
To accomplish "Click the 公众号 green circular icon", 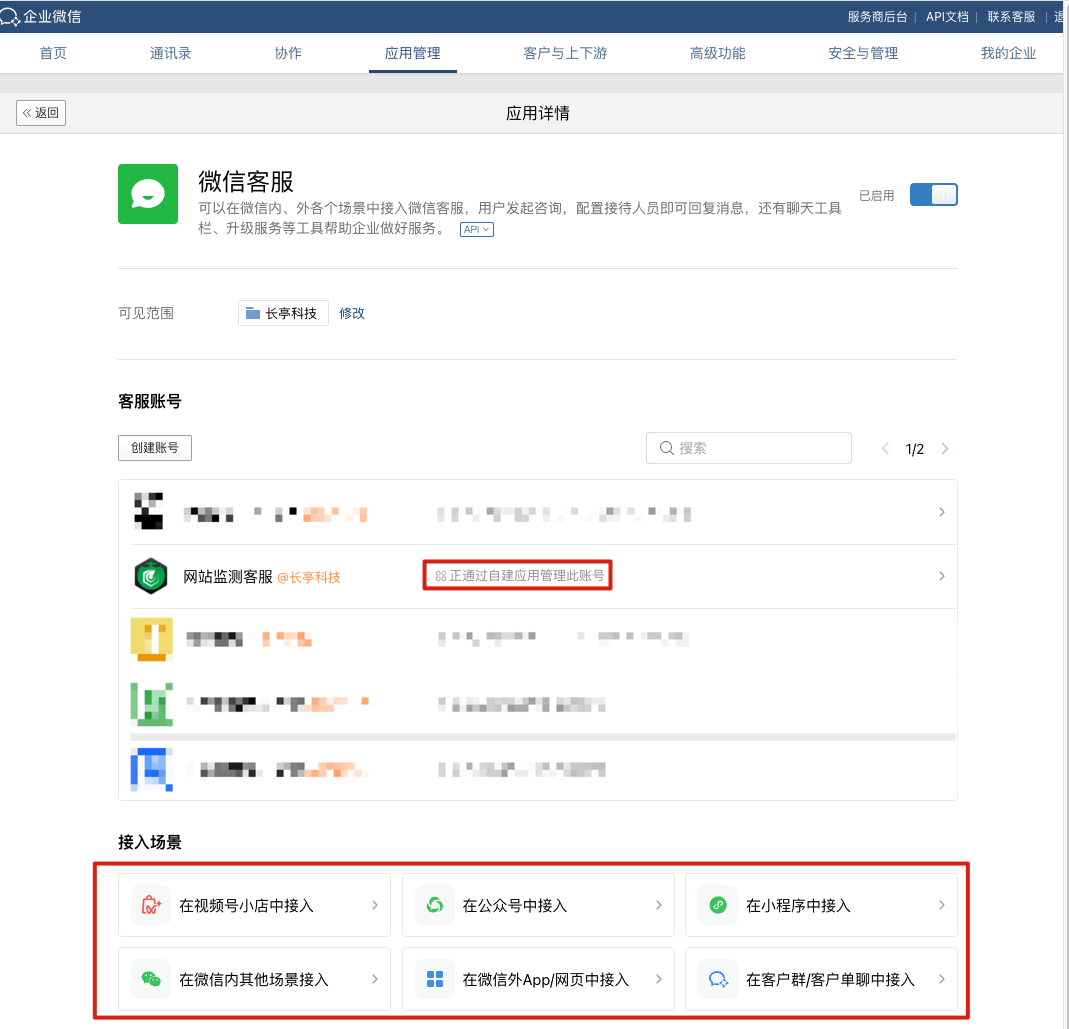I will (435, 905).
